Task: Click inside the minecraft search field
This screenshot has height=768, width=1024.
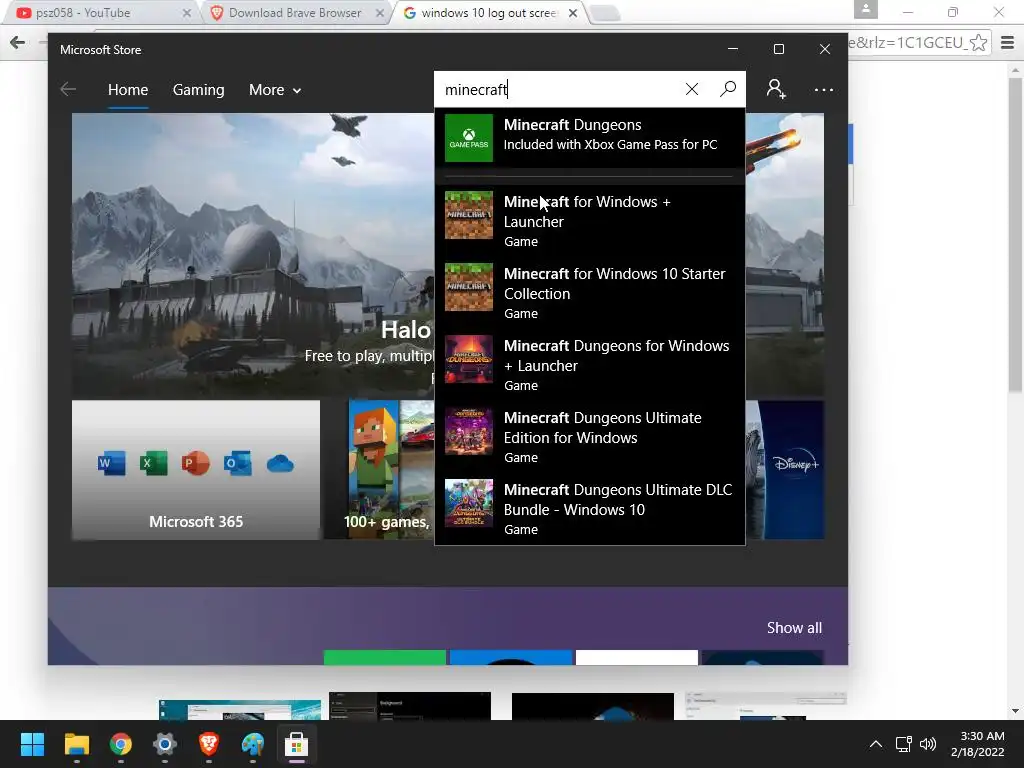Action: [562, 89]
